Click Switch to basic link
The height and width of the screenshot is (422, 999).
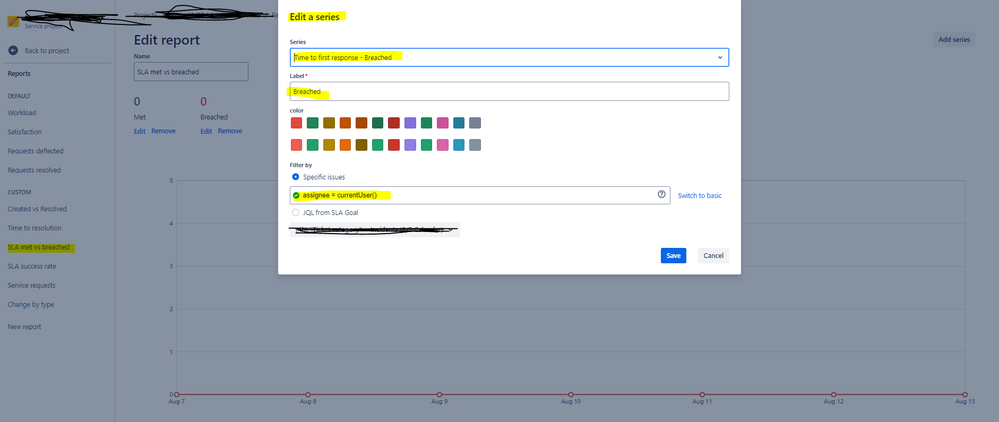[x=700, y=196]
